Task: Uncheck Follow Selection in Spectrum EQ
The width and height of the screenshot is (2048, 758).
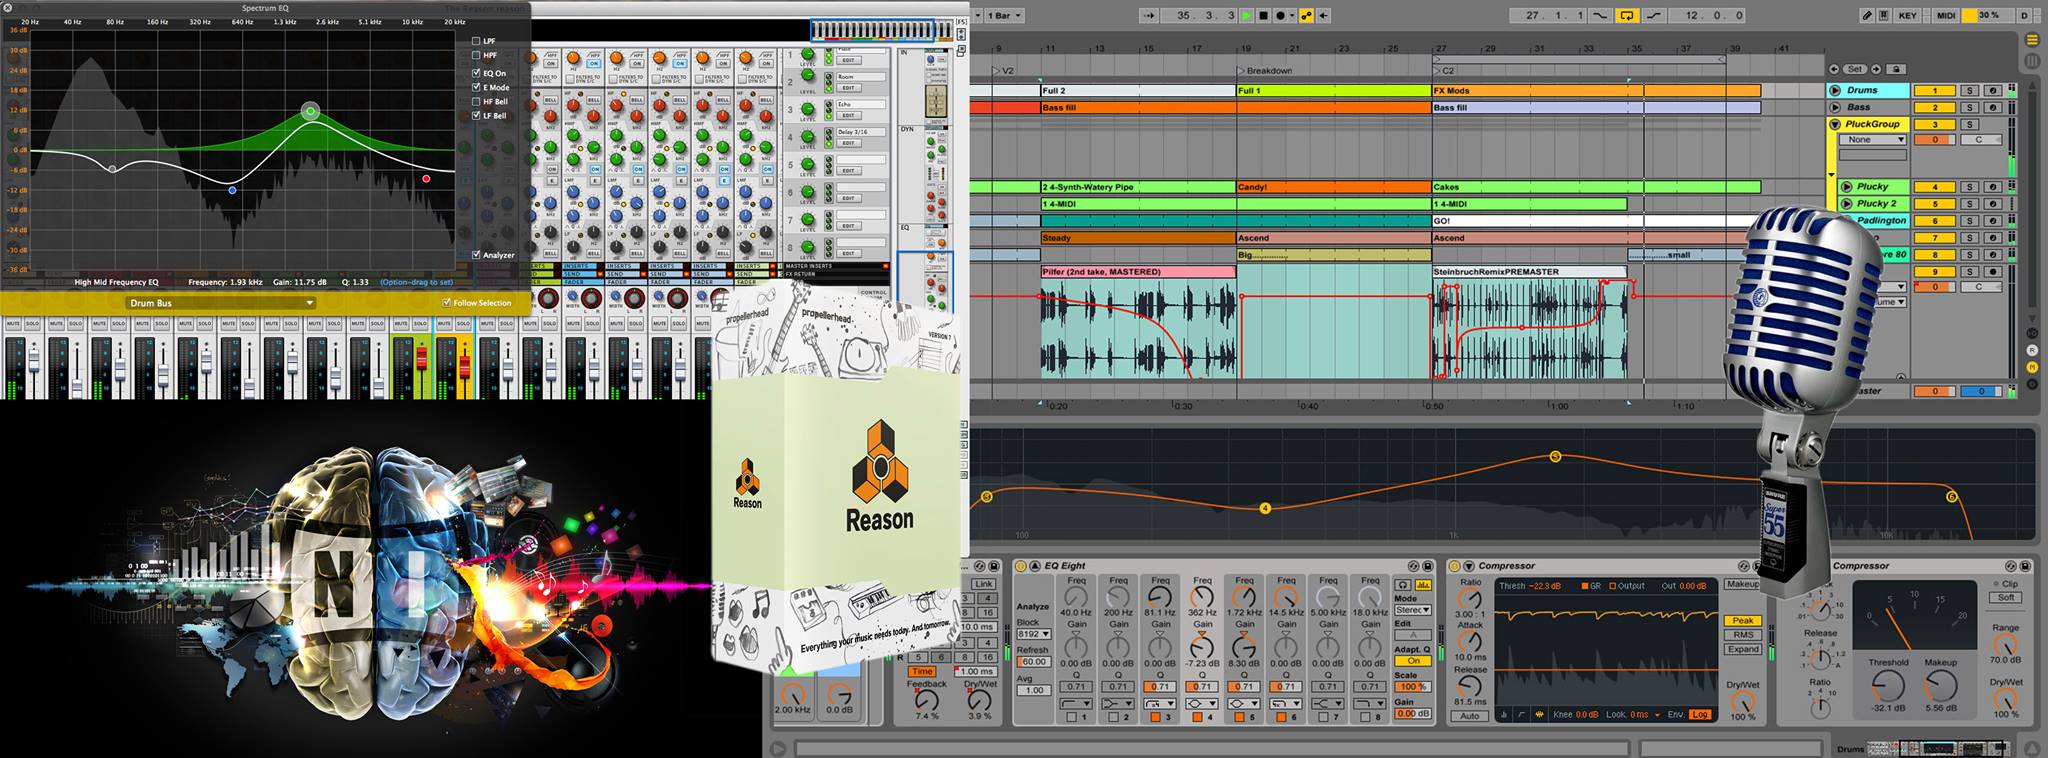Action: pos(446,302)
